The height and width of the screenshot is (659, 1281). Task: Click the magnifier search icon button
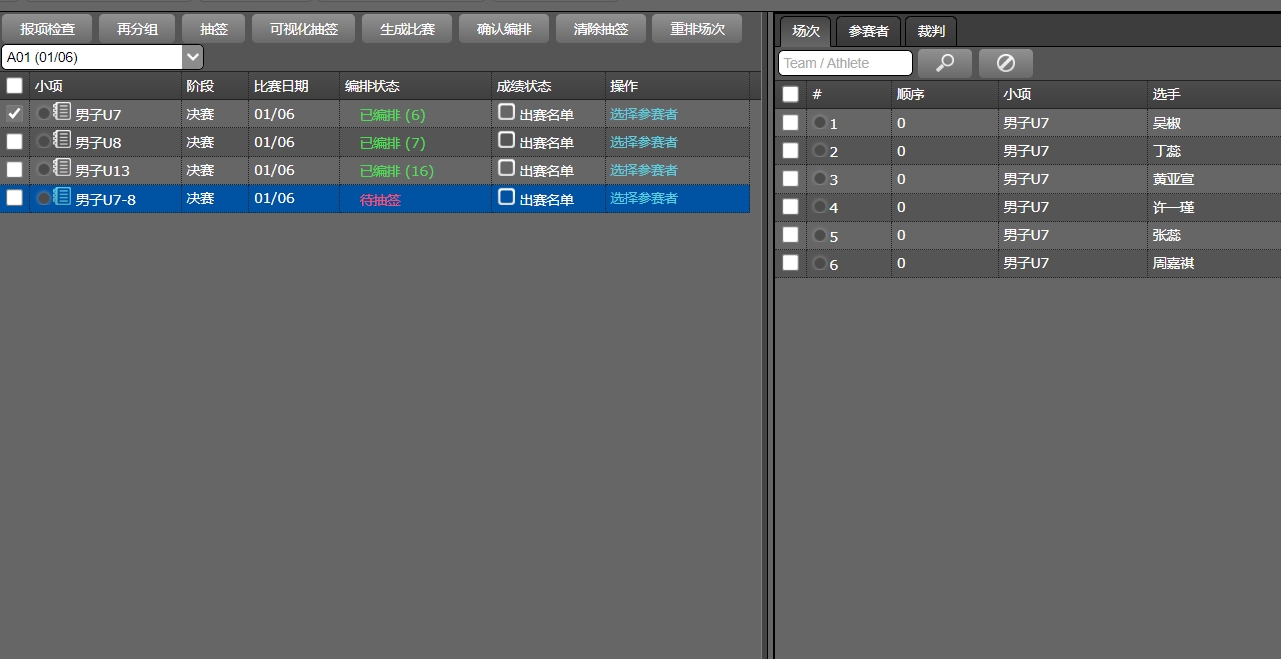944,63
